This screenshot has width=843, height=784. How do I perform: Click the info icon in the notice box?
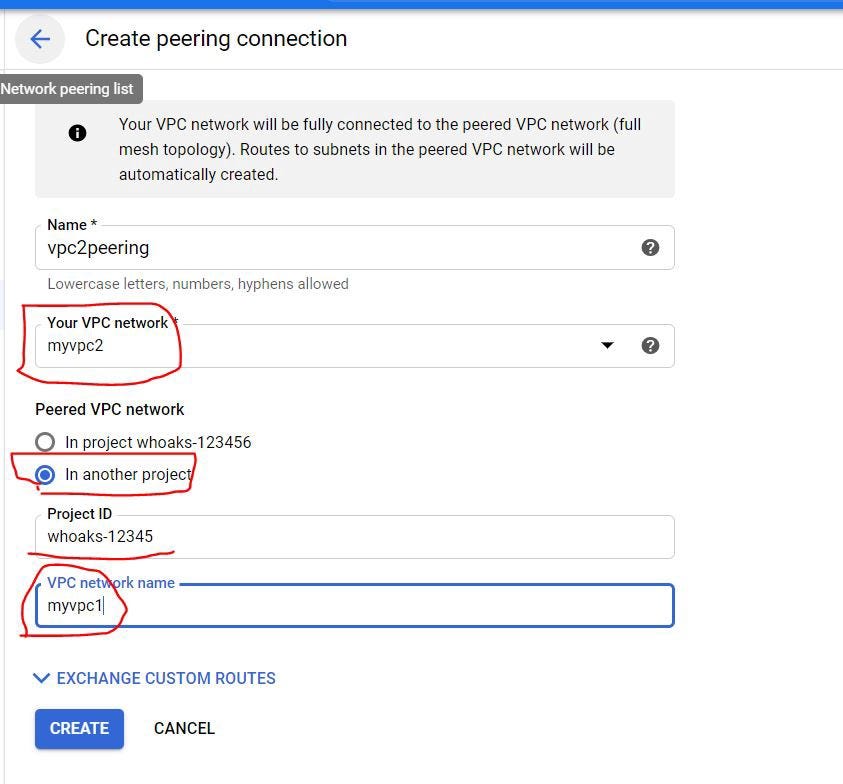[77, 133]
